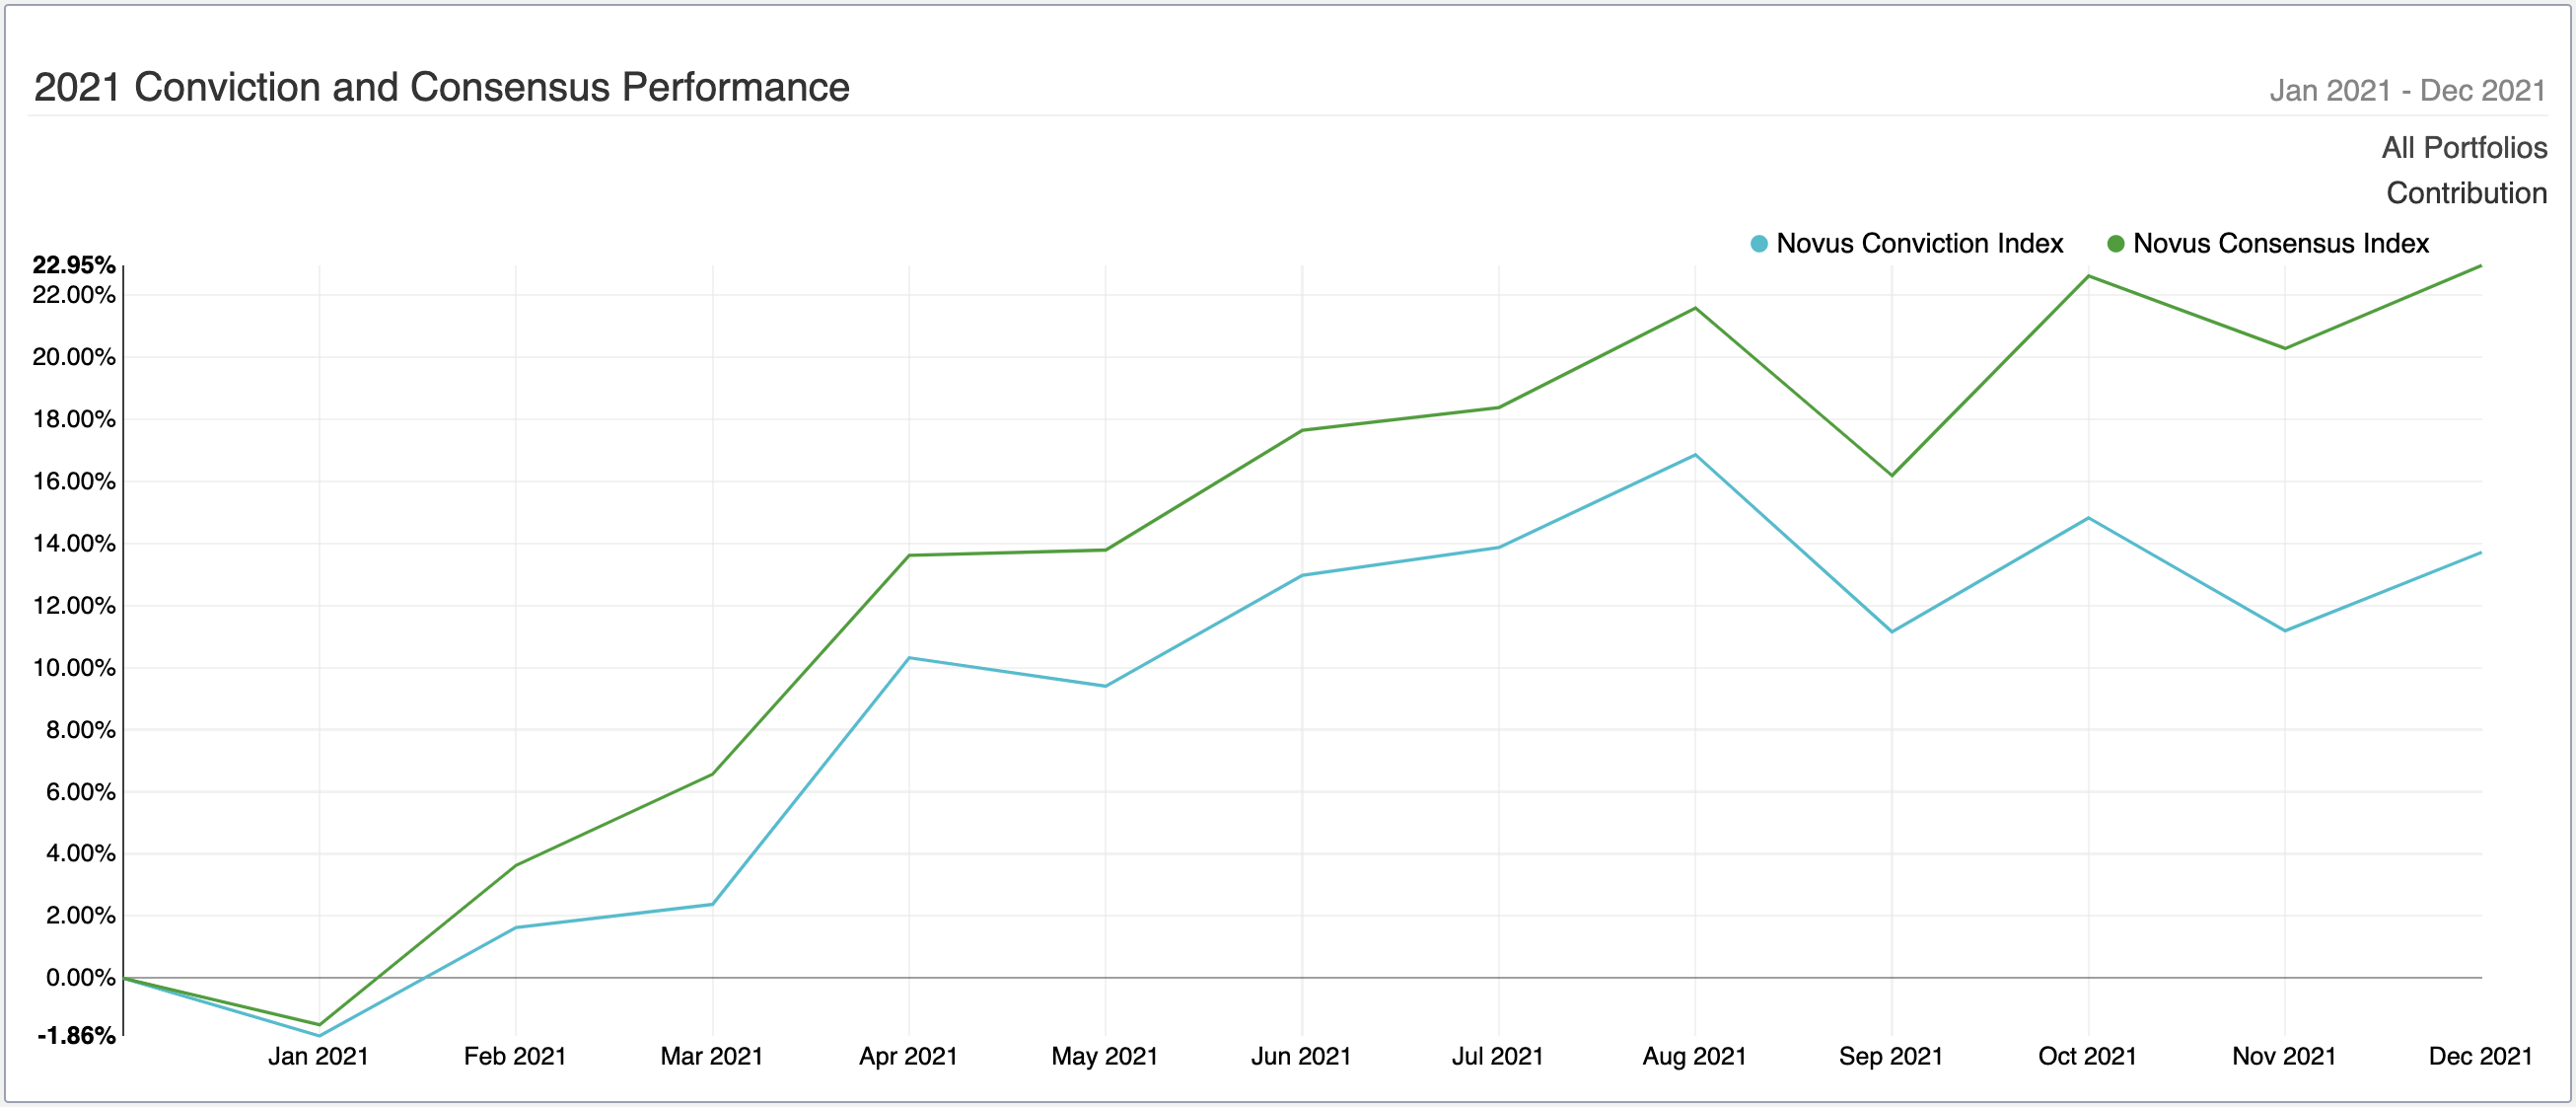Click the green Novus Consensus Index legend dot
The image size is (2576, 1107).
coord(2115,244)
